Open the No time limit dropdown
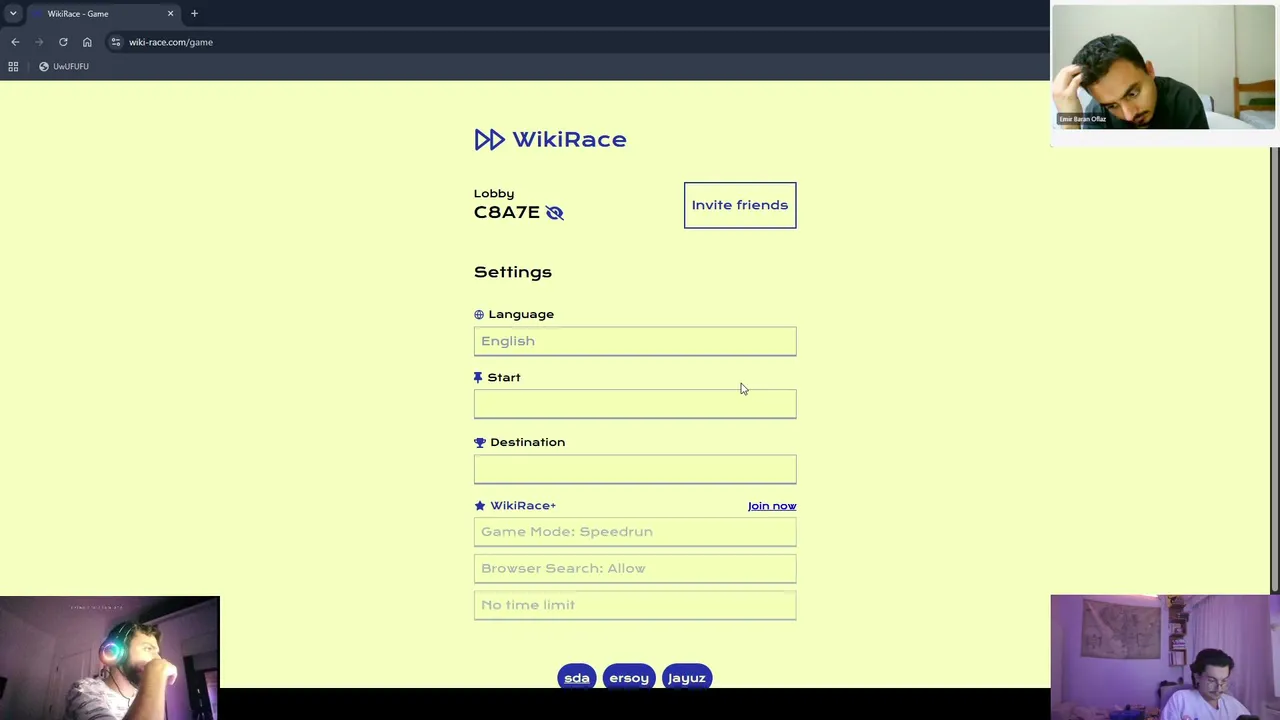This screenshot has height=720, width=1280. coord(635,605)
